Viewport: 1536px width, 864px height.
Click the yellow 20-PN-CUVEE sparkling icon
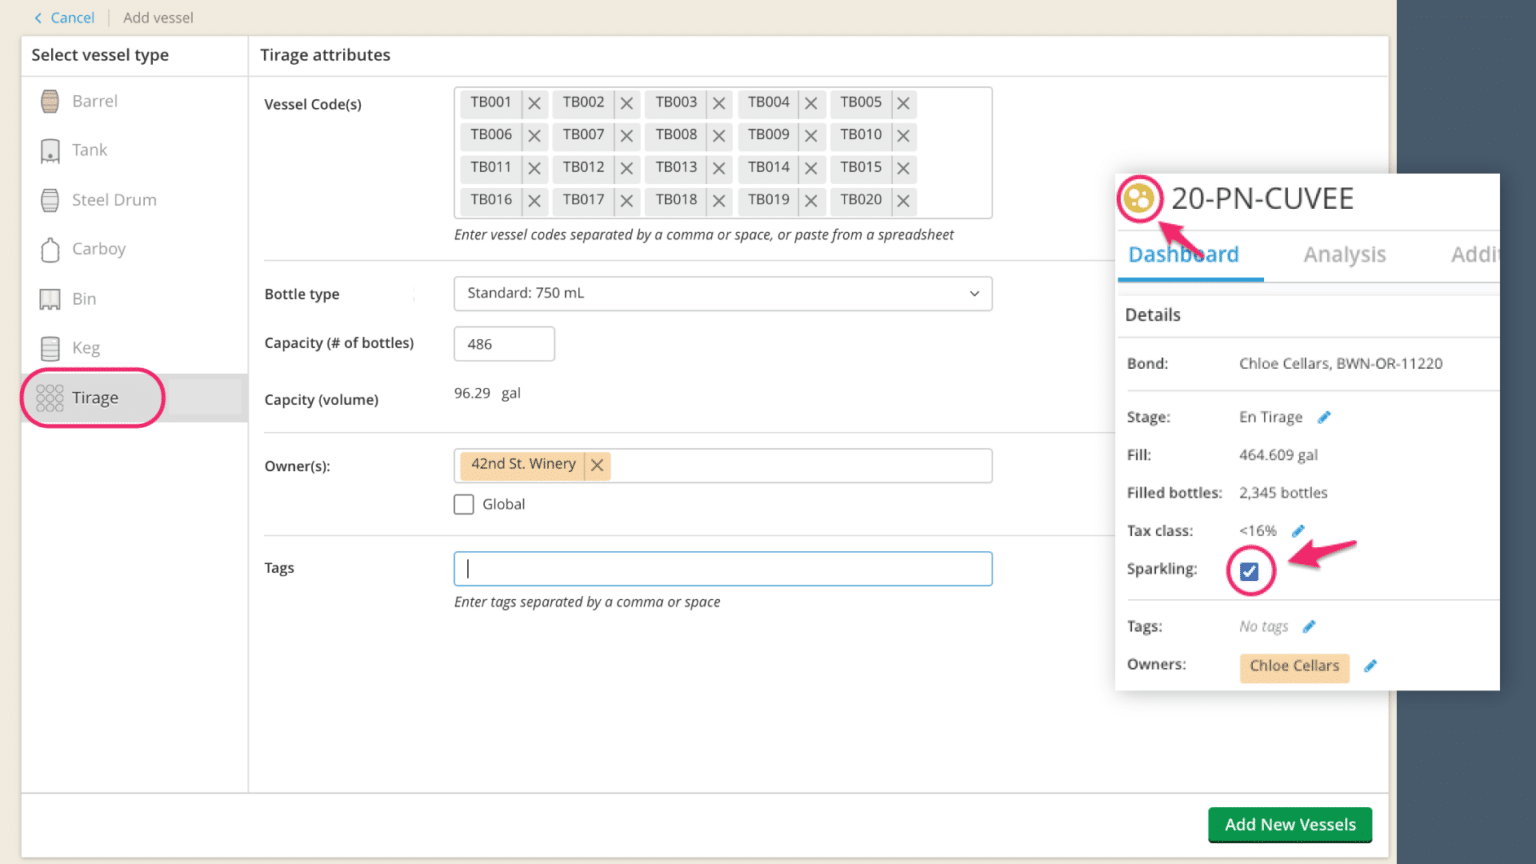coord(1139,199)
